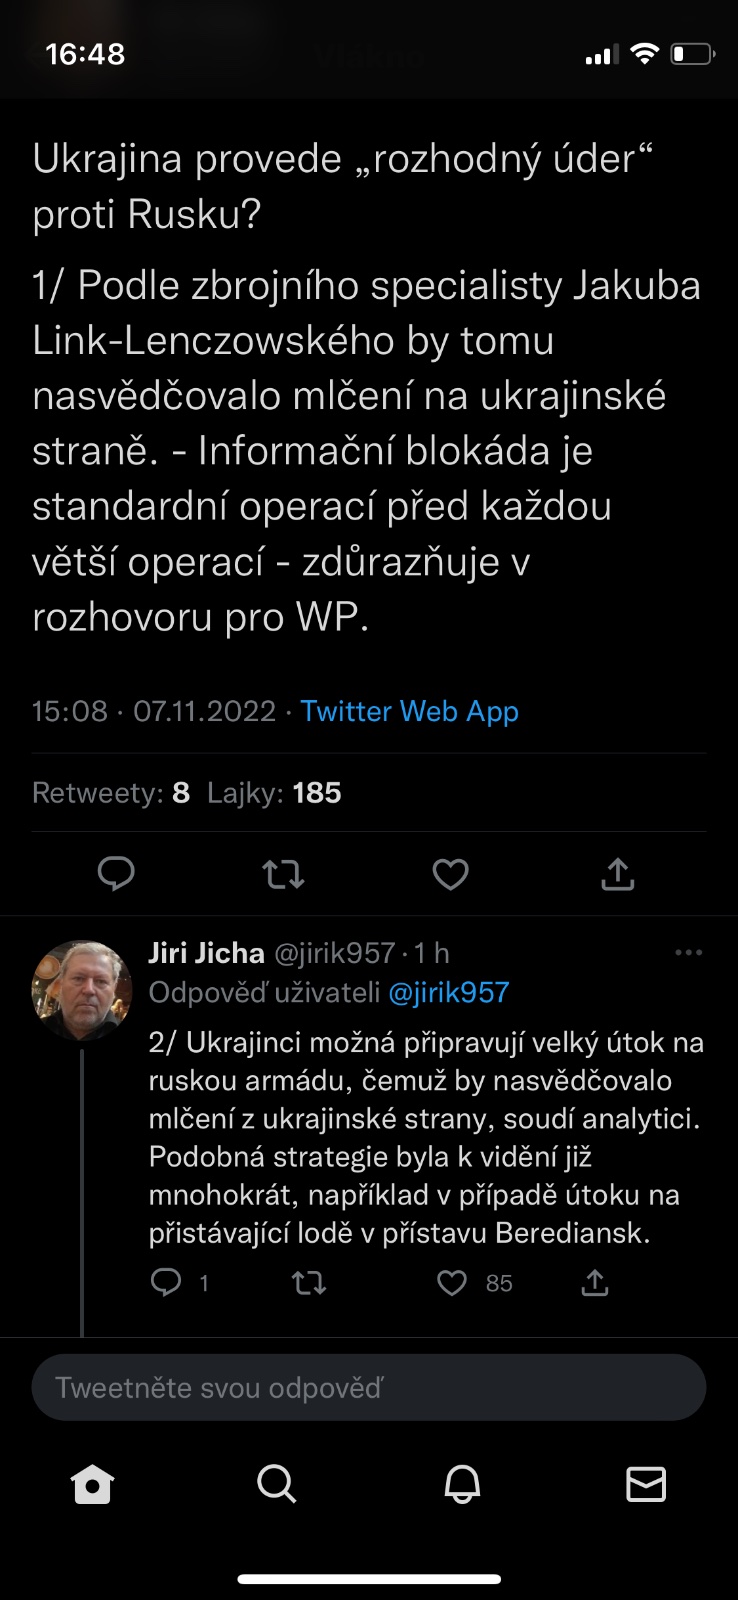
Task: Go to the Home tab
Action: (x=92, y=1484)
